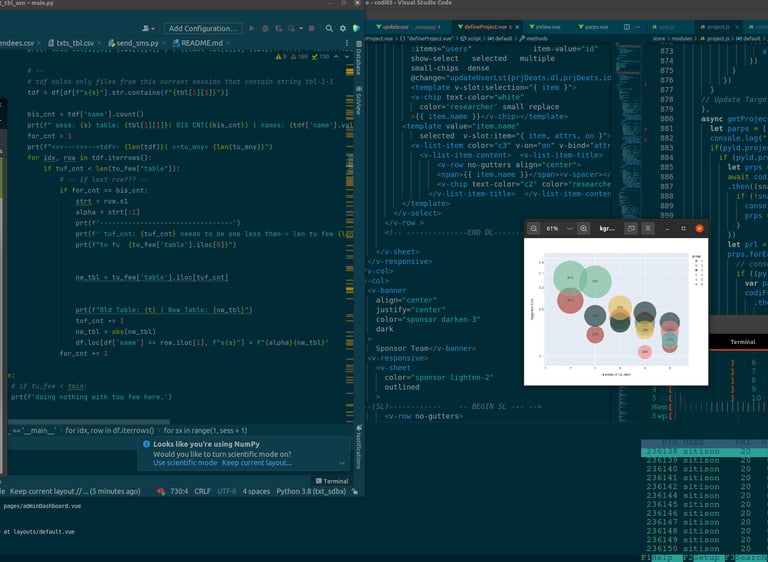Open the PyCharm user account dropdown
Image resolution: width=768 pixels, height=562 pixels.
click(x=148, y=28)
